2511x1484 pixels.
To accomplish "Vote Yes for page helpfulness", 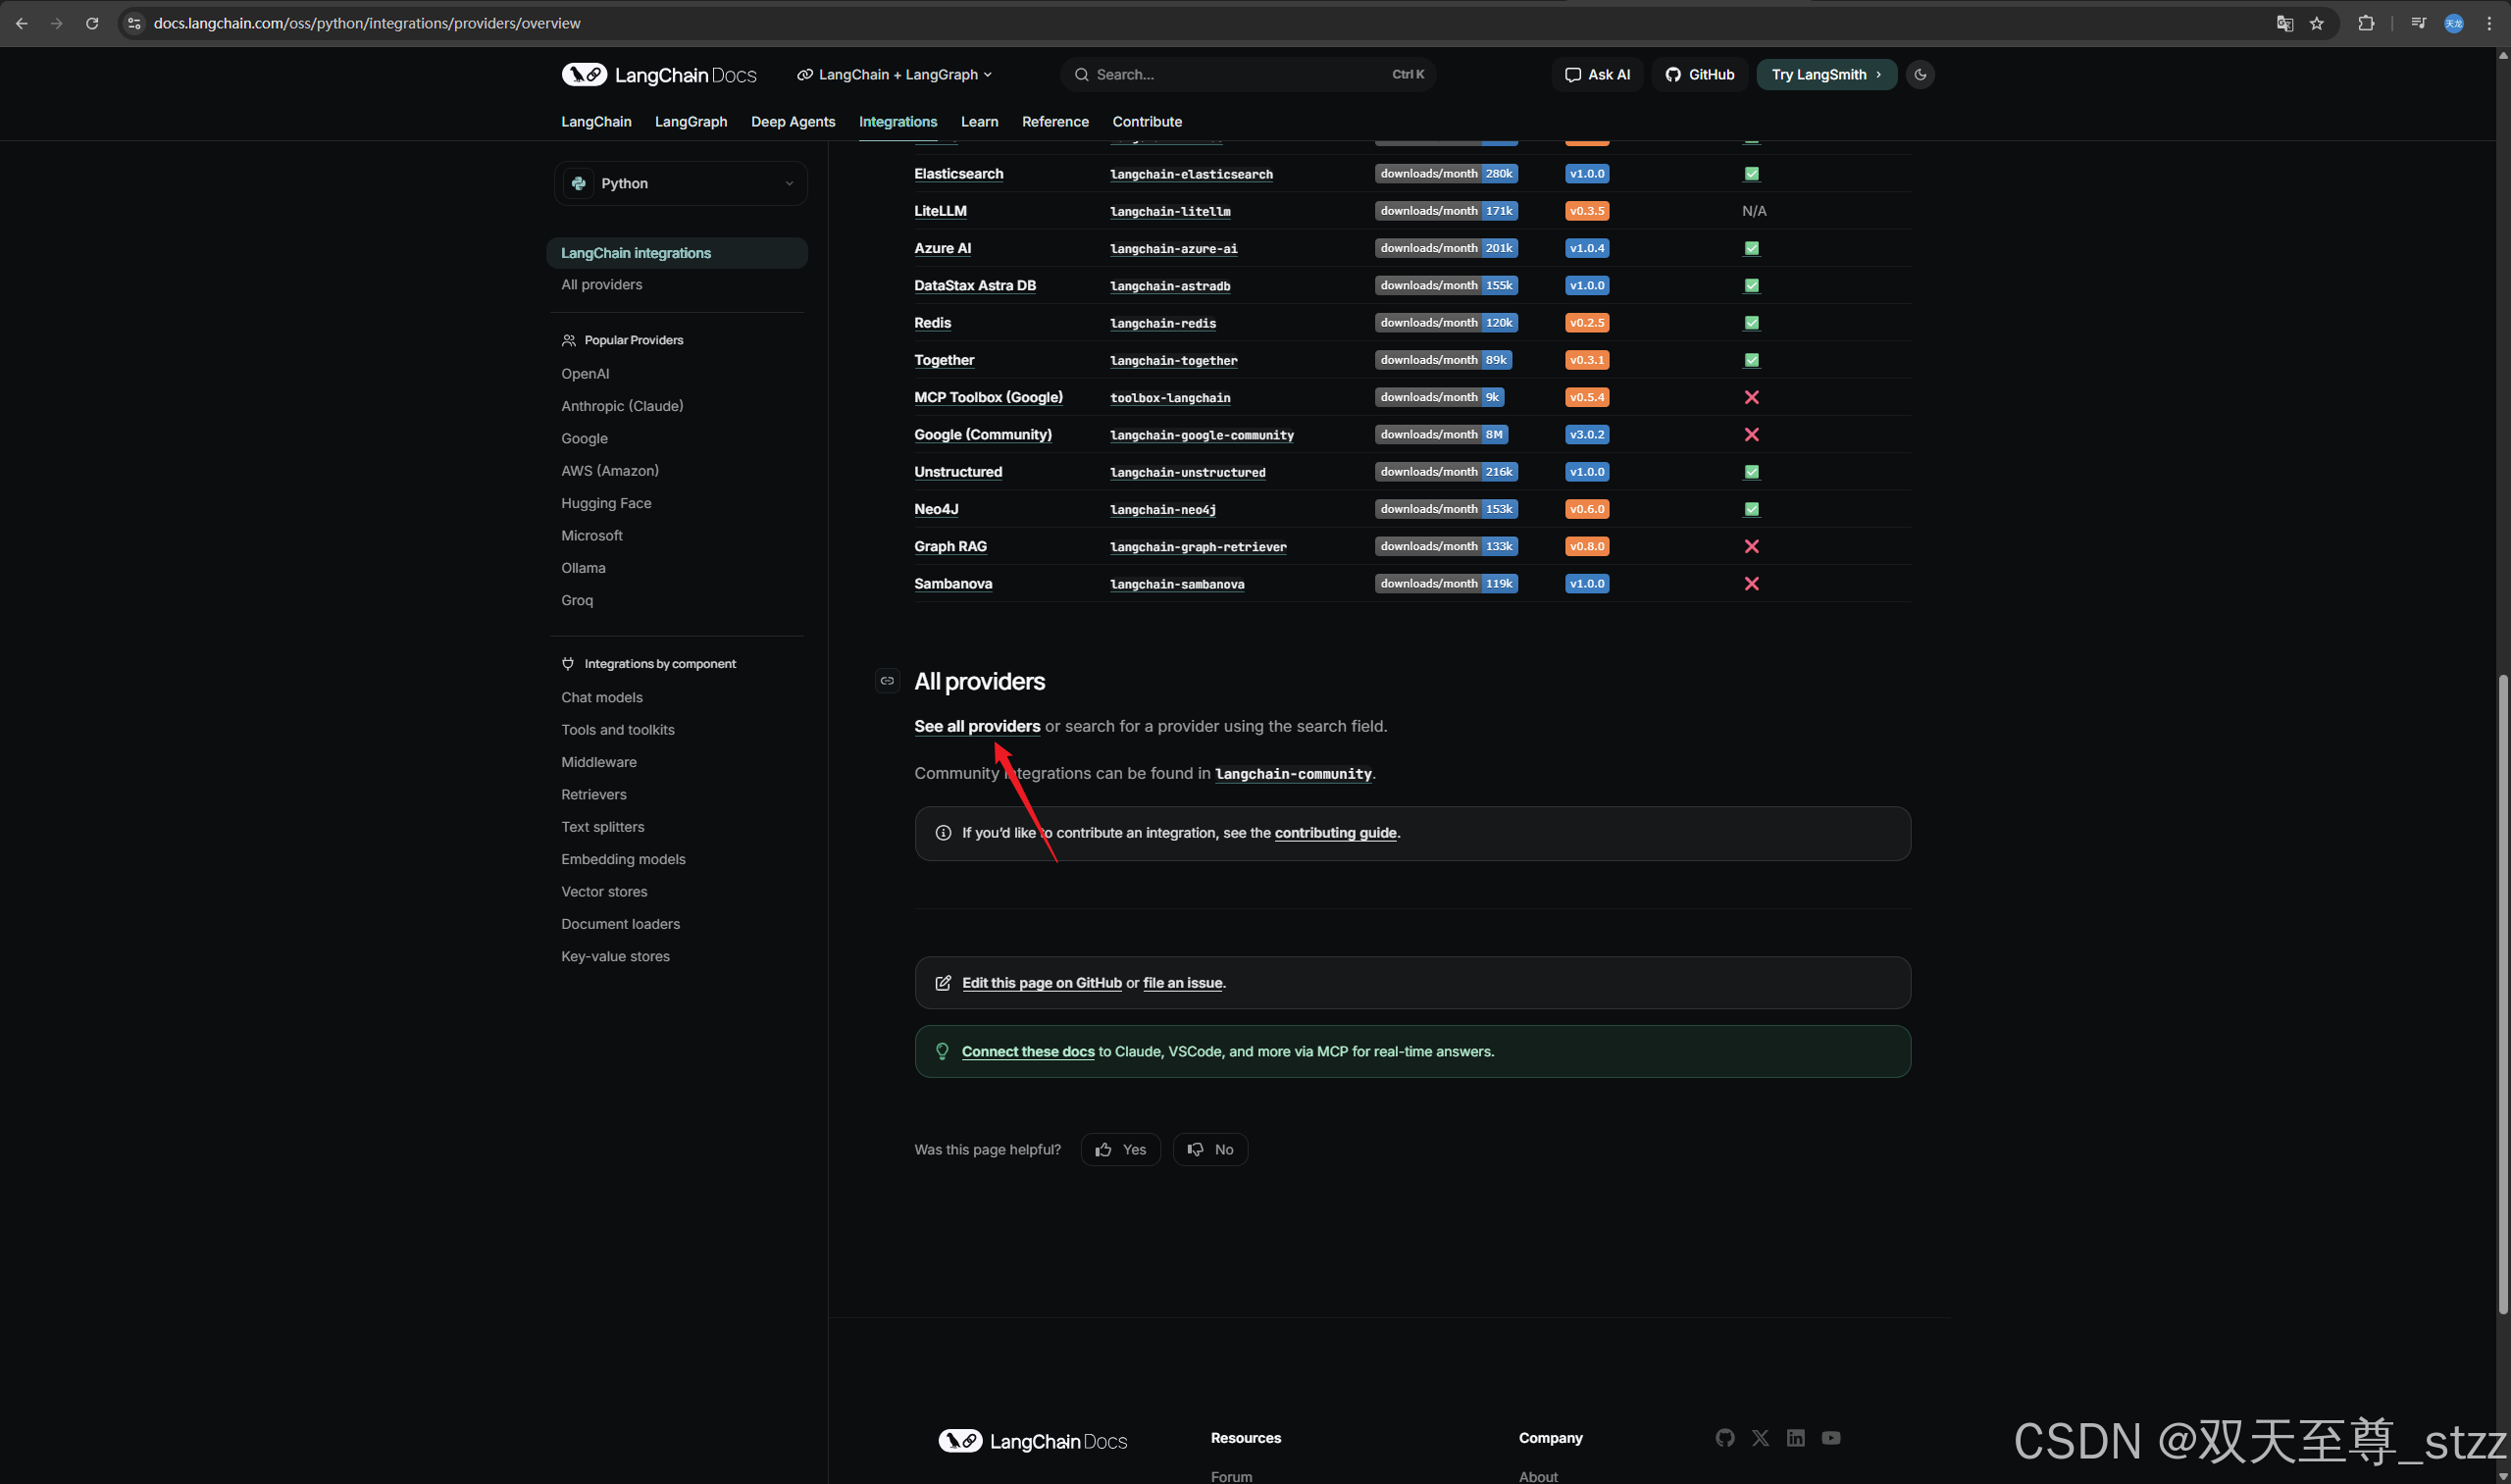I will [x=1121, y=1150].
